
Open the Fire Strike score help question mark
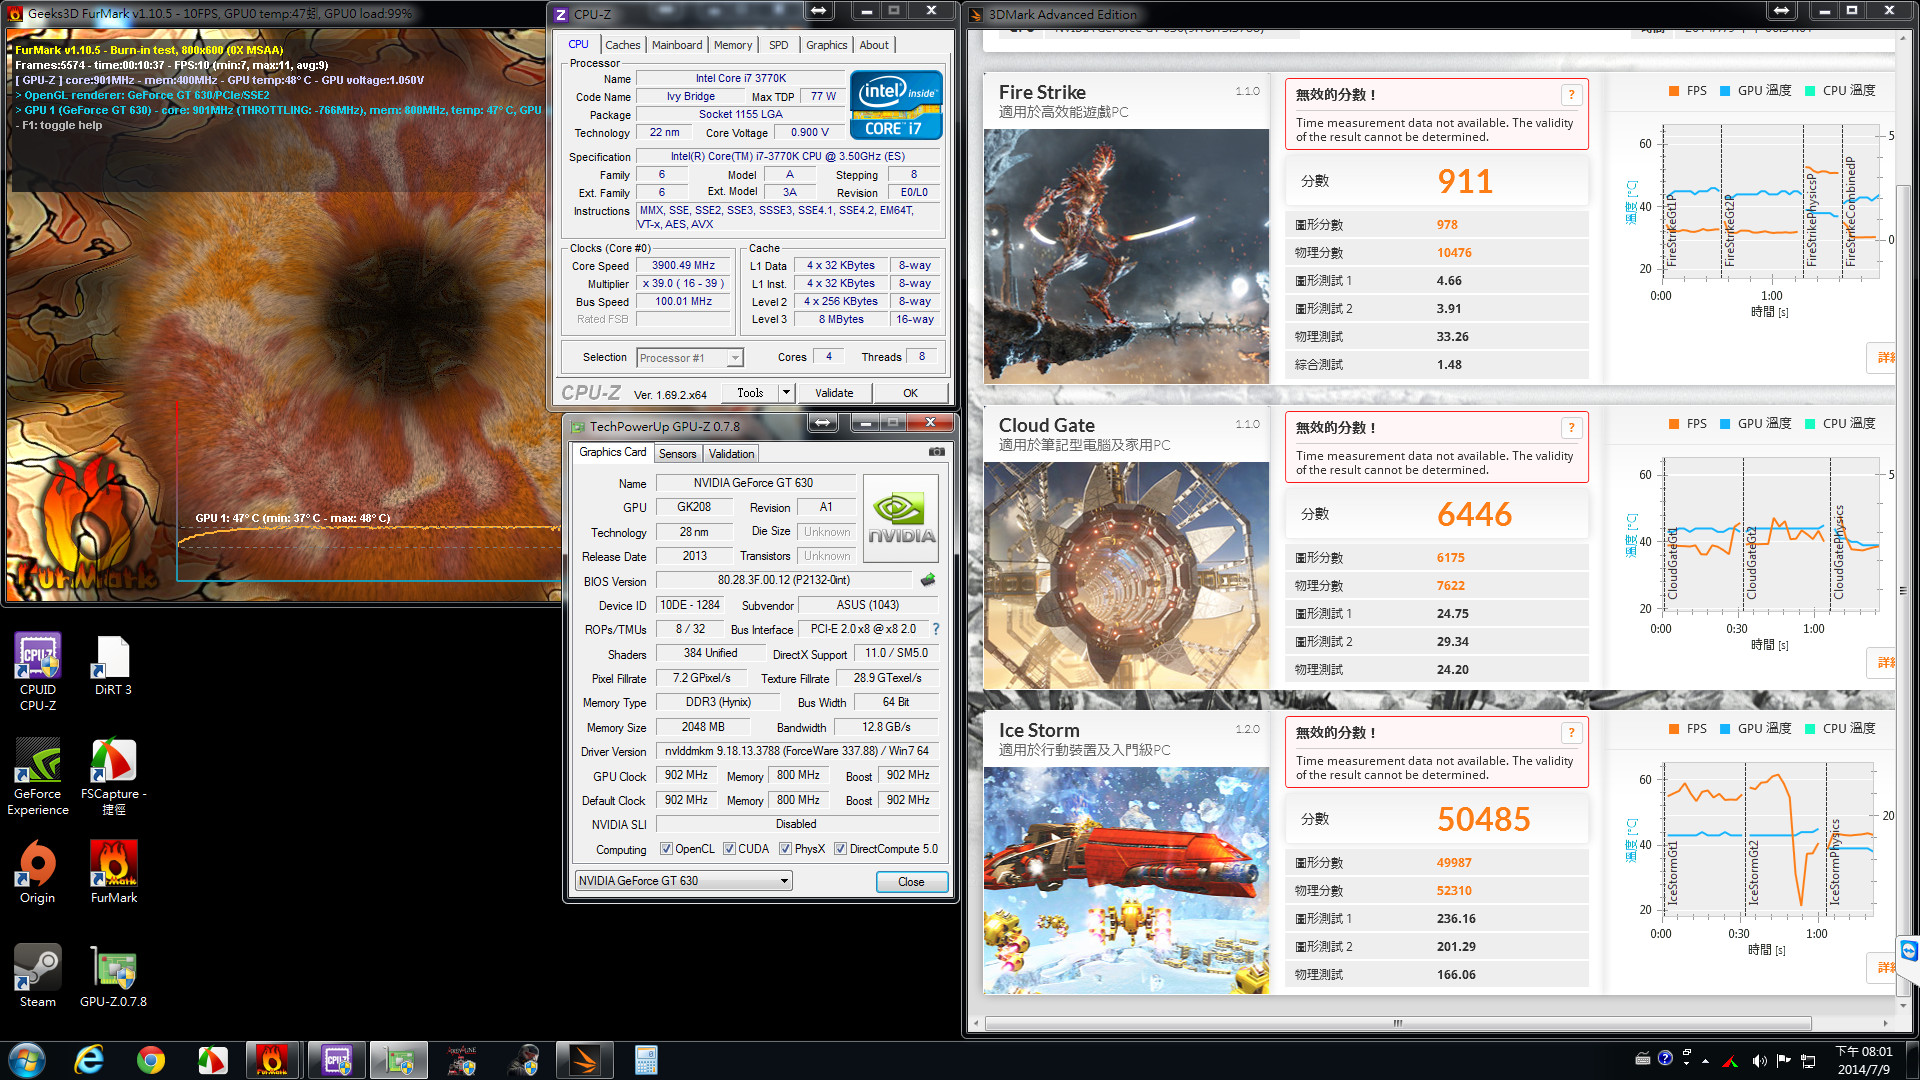point(1571,95)
